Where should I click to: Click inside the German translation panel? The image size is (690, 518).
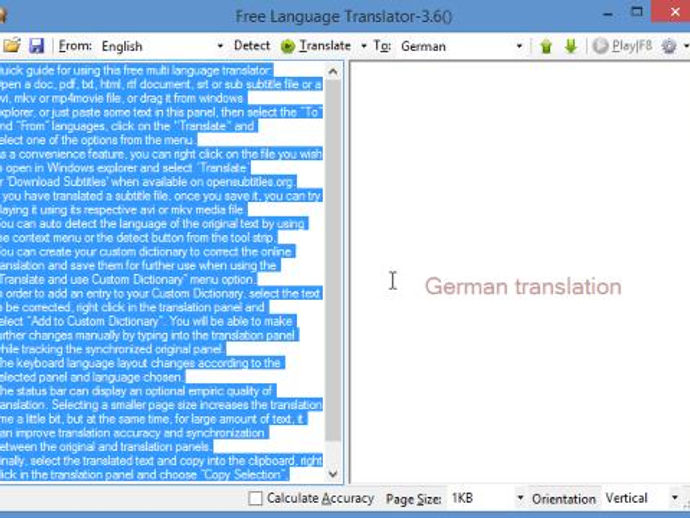(x=519, y=273)
